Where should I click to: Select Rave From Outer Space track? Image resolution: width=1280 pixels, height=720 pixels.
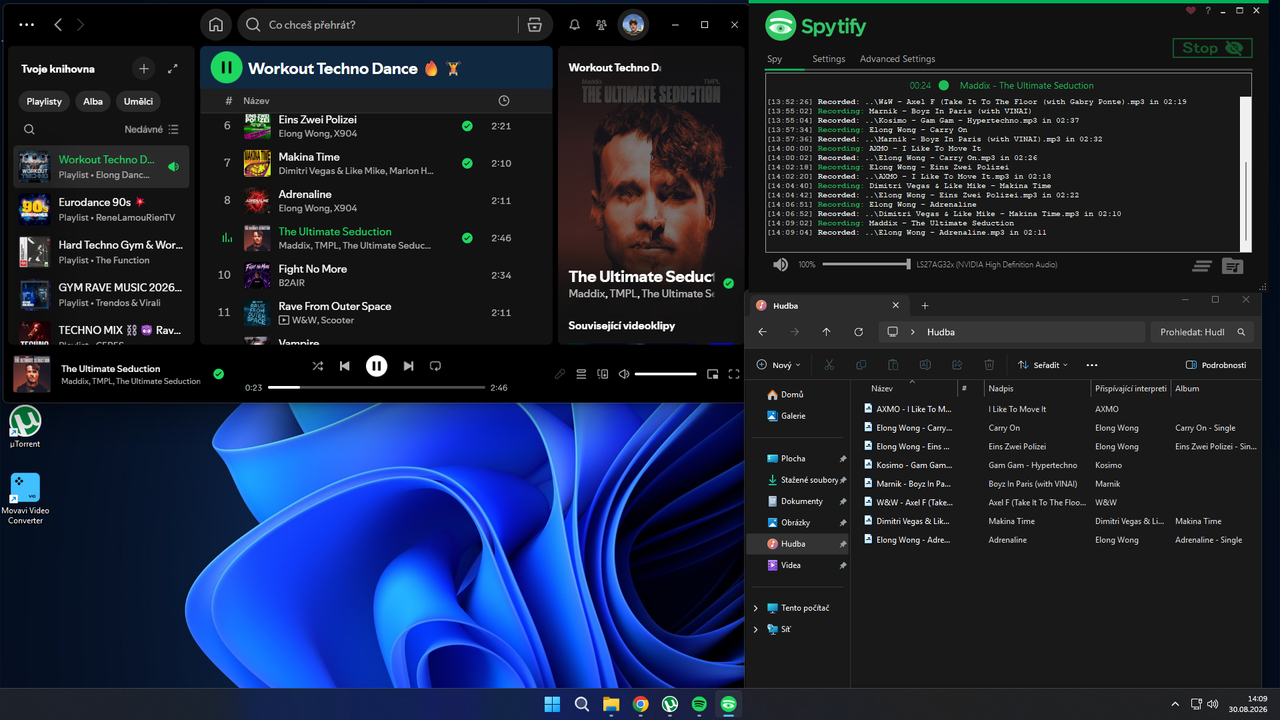(x=376, y=313)
